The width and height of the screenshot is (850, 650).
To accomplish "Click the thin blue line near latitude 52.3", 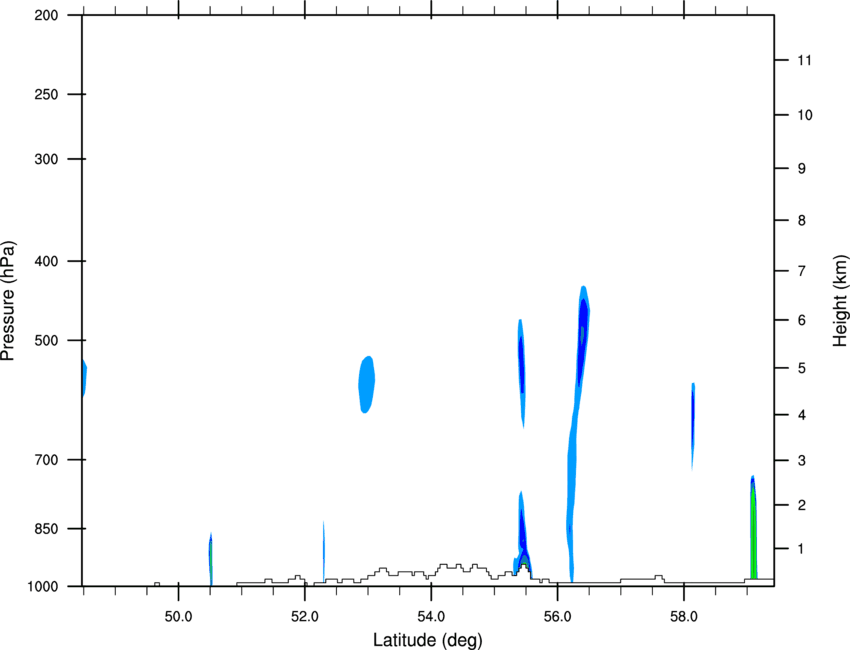I will [x=324, y=551].
